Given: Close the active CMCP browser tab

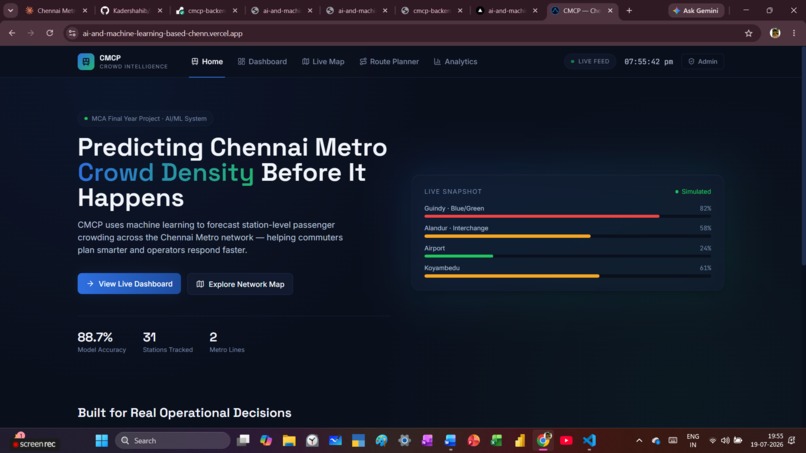Looking at the screenshot, I should click(610, 10).
